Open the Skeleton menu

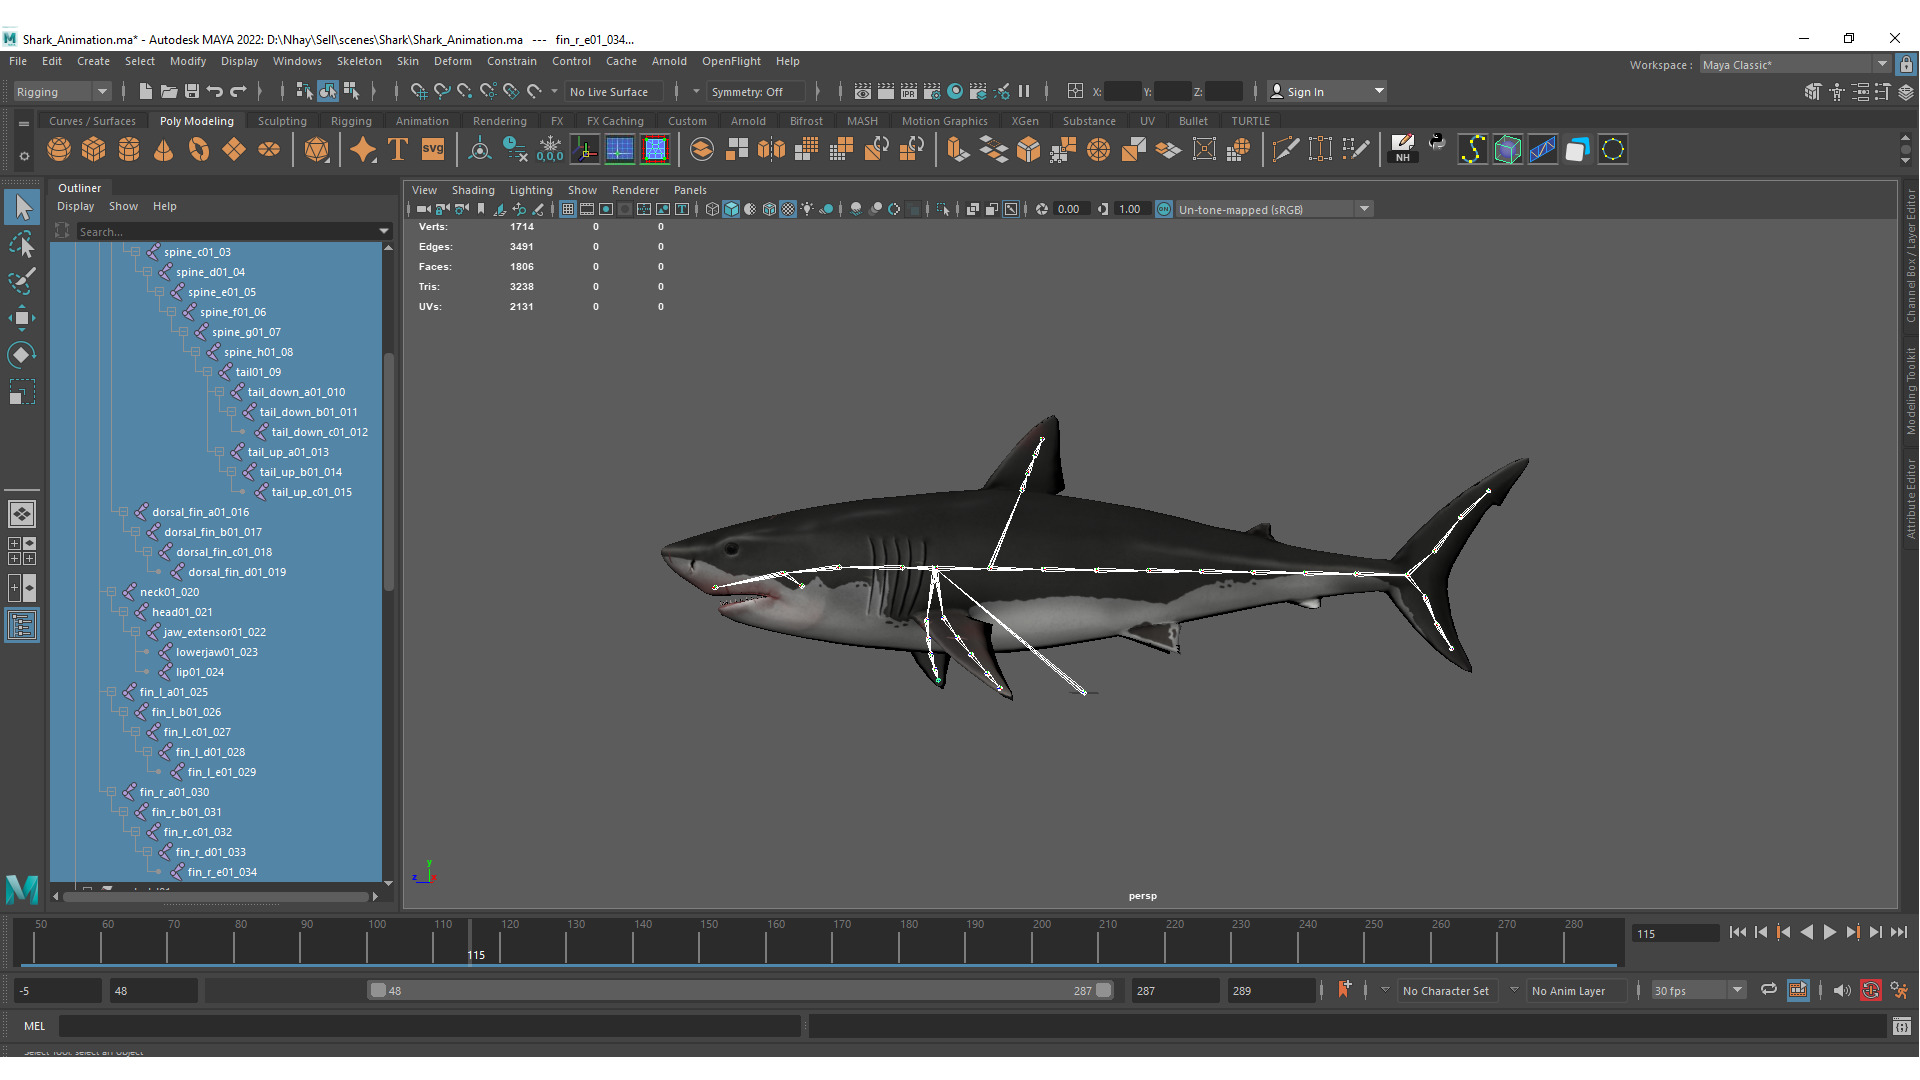tap(359, 61)
